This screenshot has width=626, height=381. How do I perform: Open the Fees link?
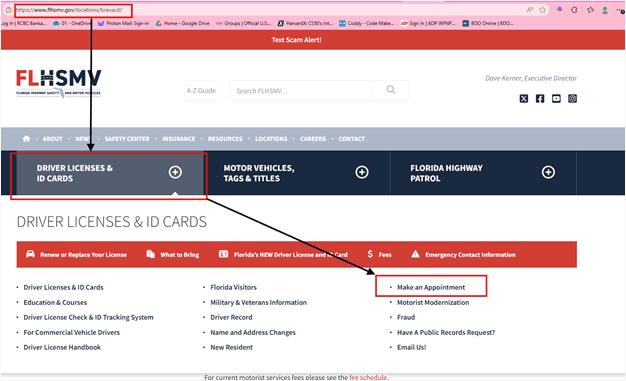tap(385, 254)
